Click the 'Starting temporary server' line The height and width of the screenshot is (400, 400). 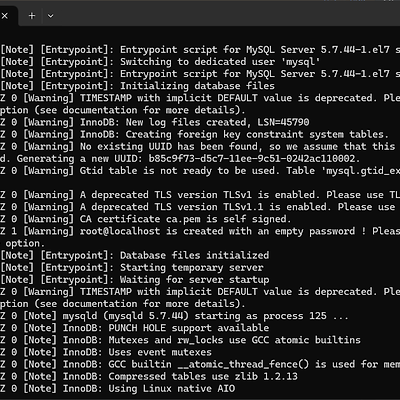132,268
